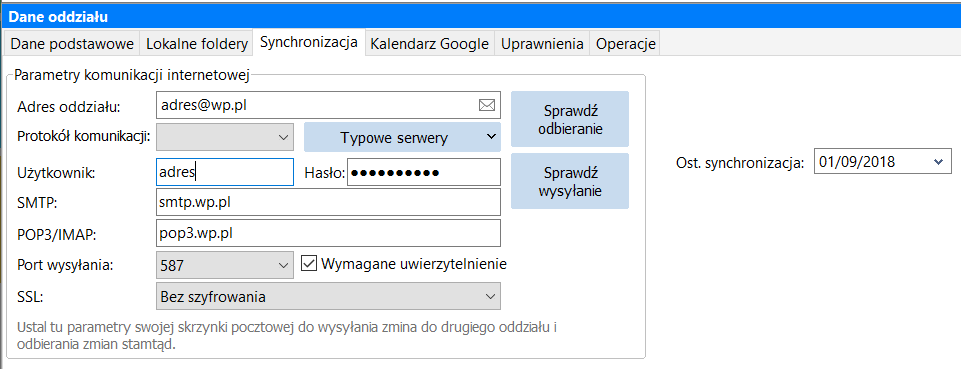
Task: Expand the Typowe serwery dropdown button
Action: click(402, 137)
